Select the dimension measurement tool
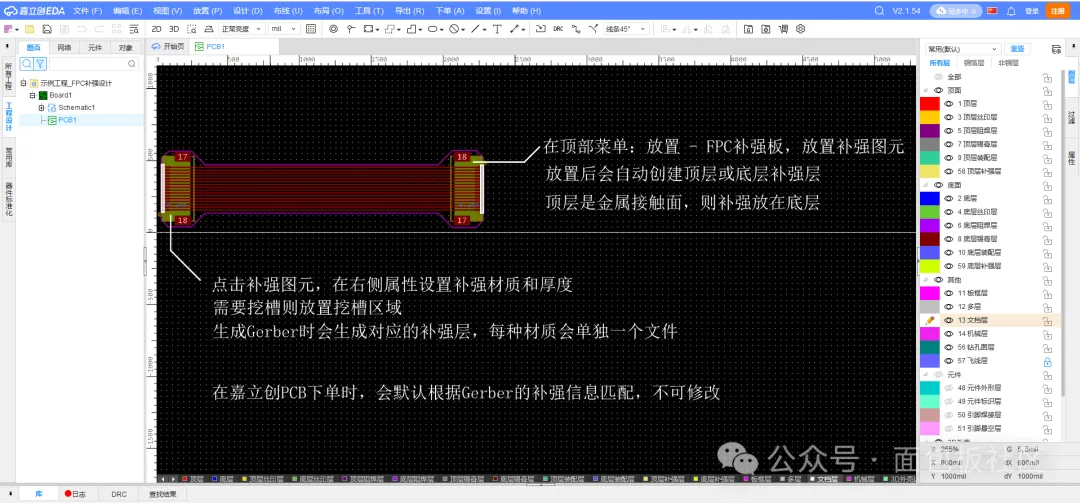This screenshot has width=1080, height=503. click(514, 29)
